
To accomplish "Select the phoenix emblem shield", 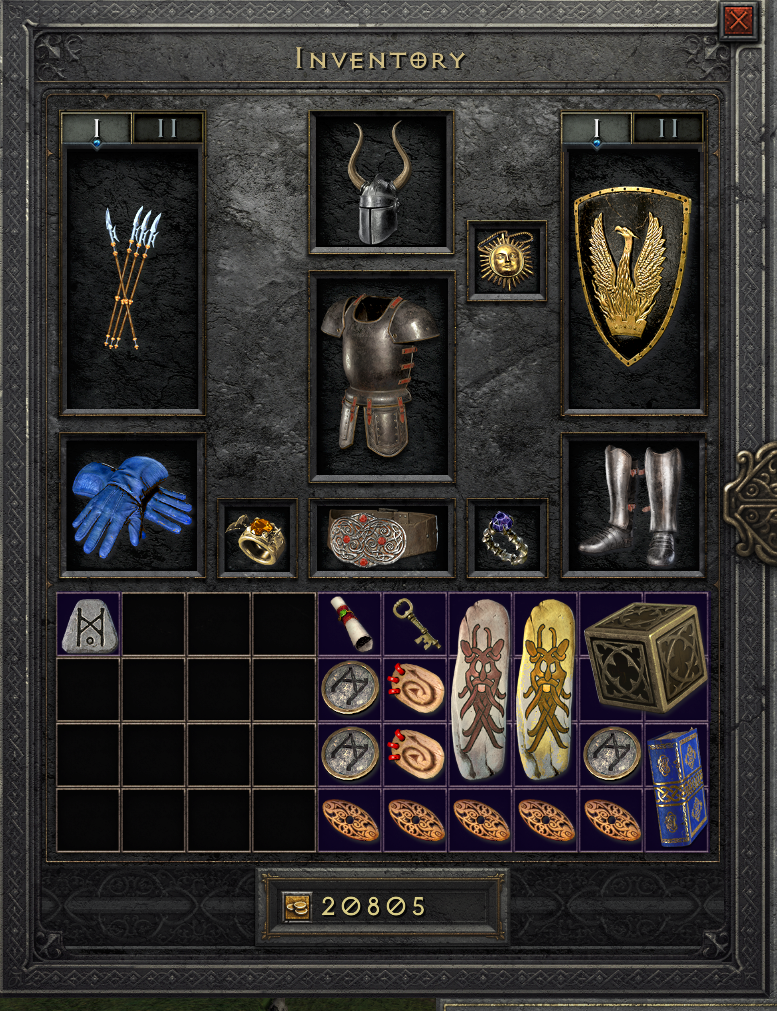I will [633, 277].
